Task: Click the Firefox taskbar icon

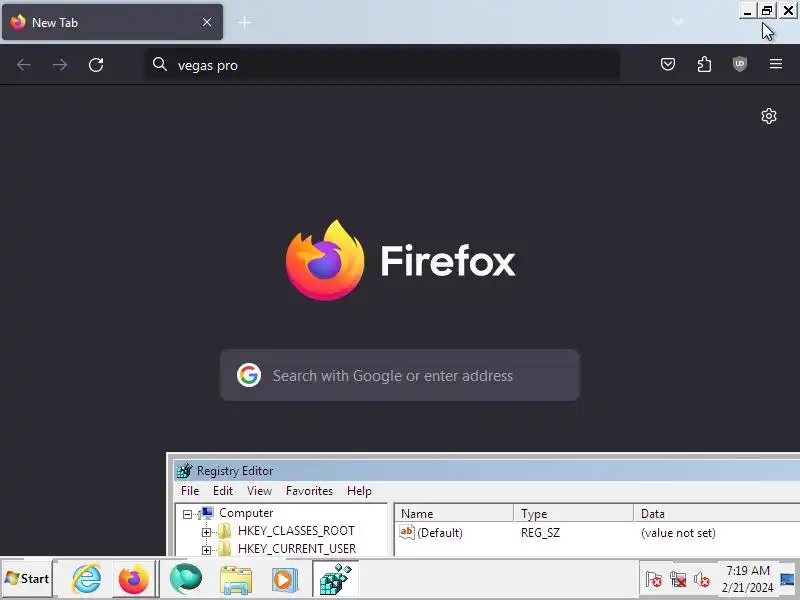Action: [x=133, y=579]
